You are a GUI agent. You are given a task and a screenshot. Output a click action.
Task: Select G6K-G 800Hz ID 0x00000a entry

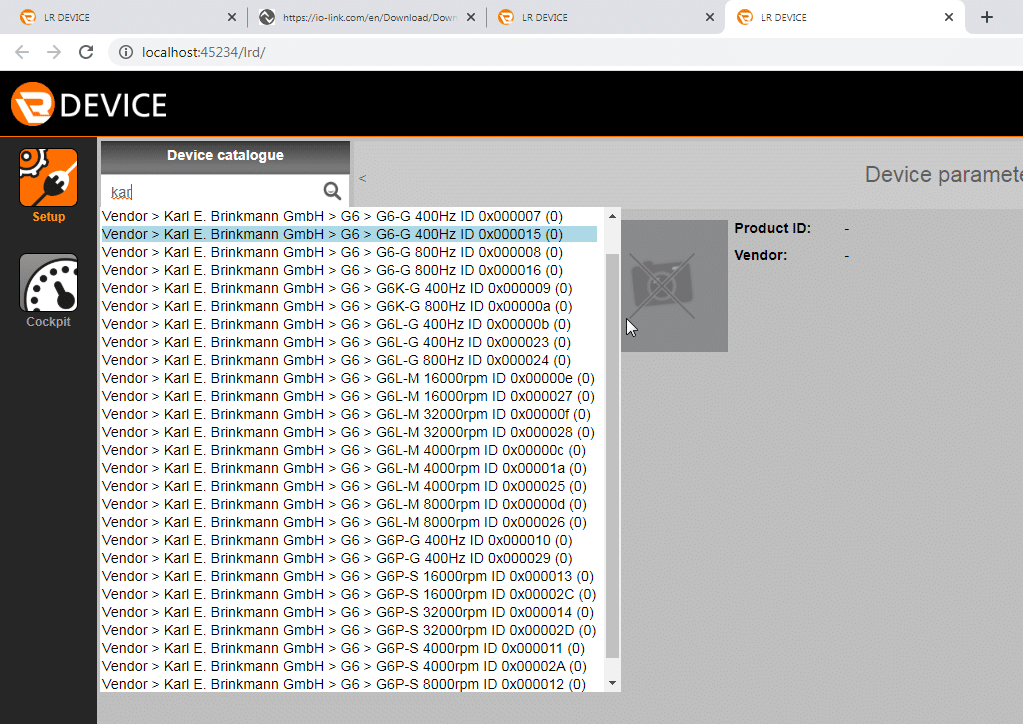(x=349, y=306)
